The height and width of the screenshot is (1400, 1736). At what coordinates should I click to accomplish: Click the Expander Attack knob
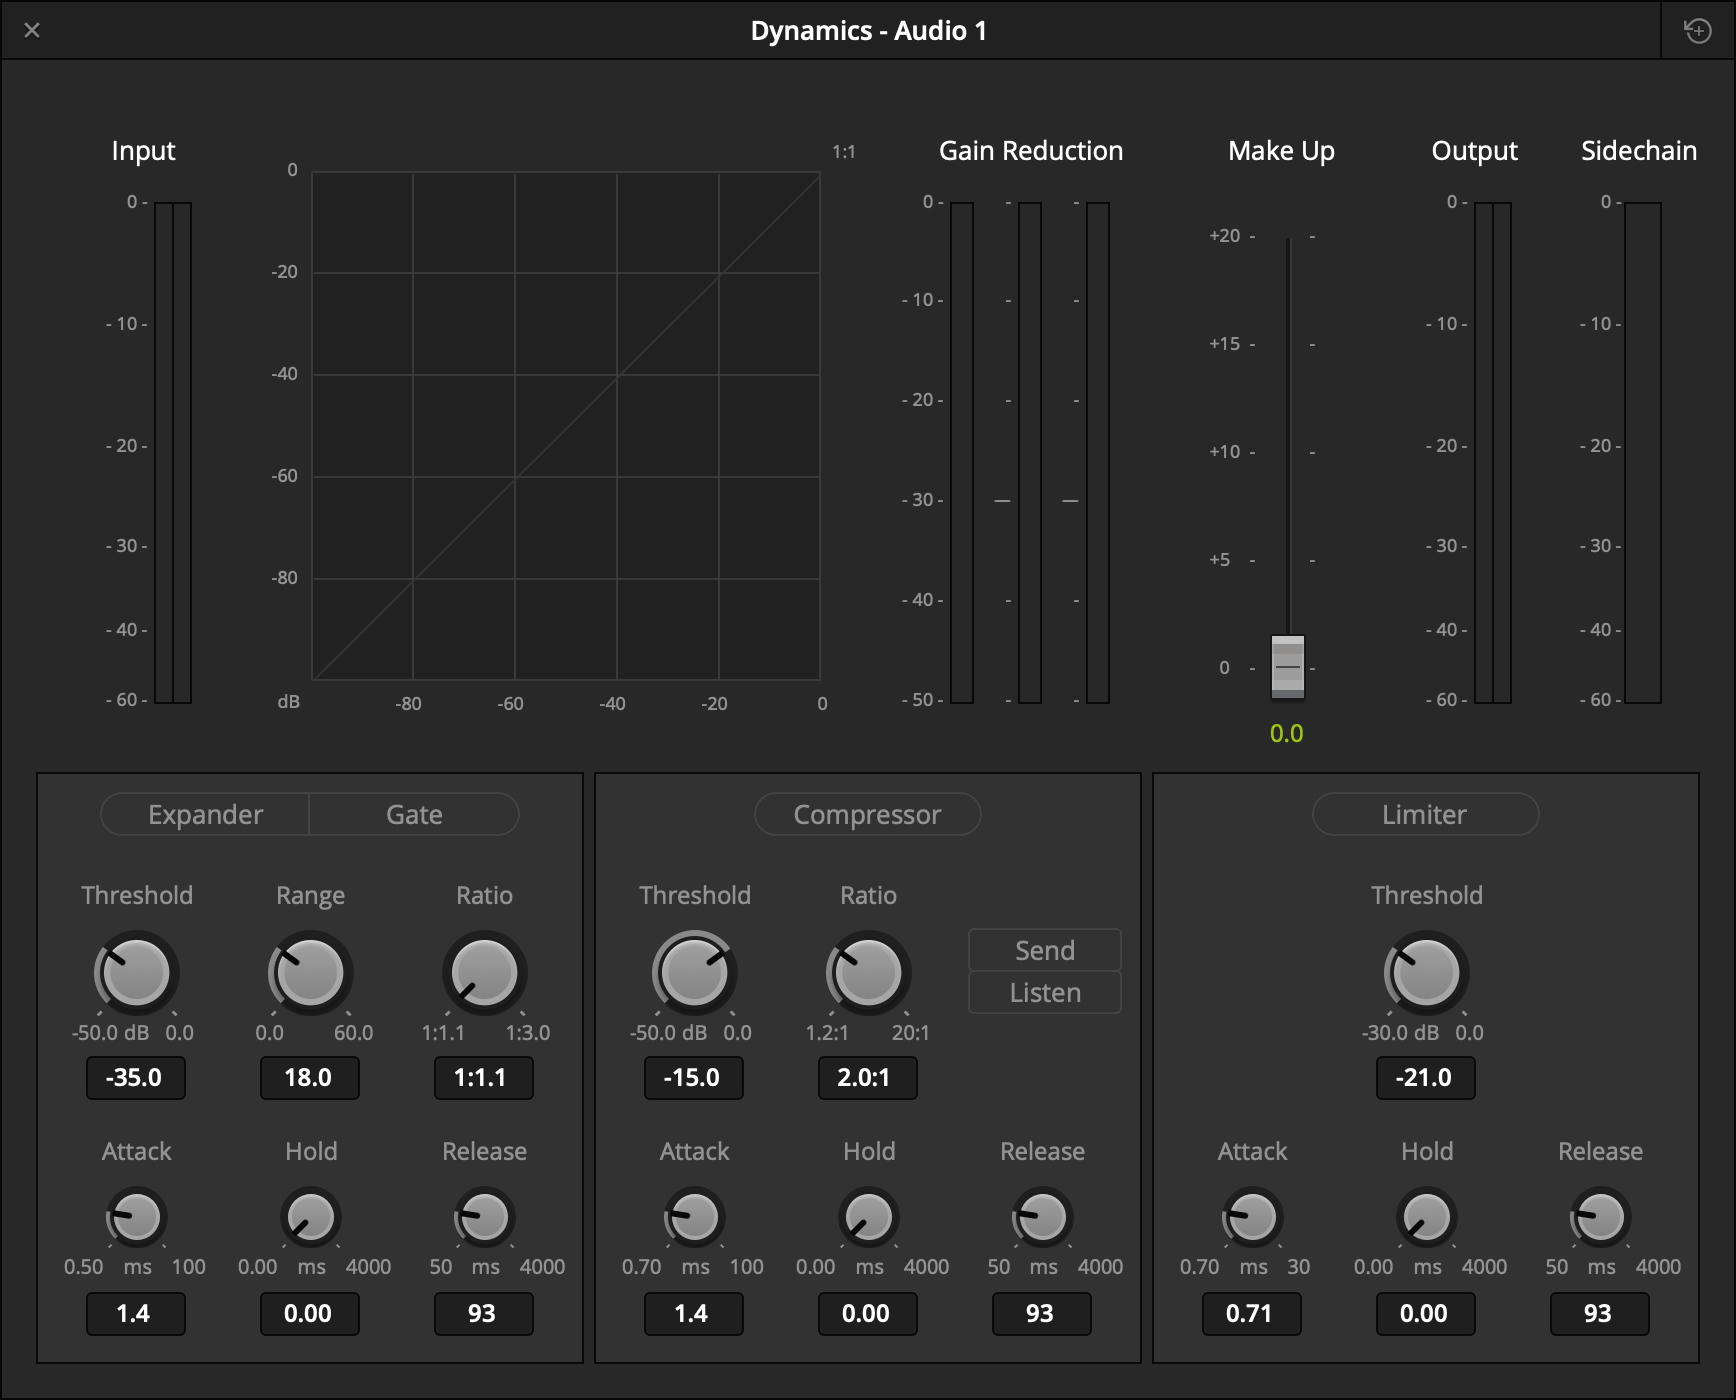point(137,1217)
